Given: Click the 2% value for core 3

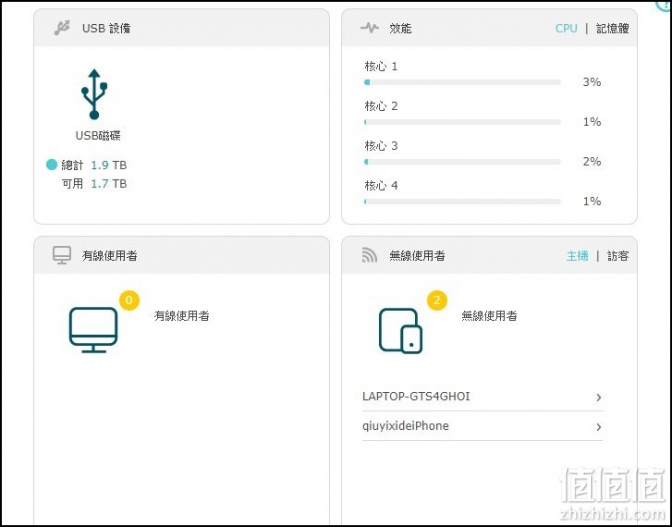Looking at the screenshot, I should click(x=592, y=162).
